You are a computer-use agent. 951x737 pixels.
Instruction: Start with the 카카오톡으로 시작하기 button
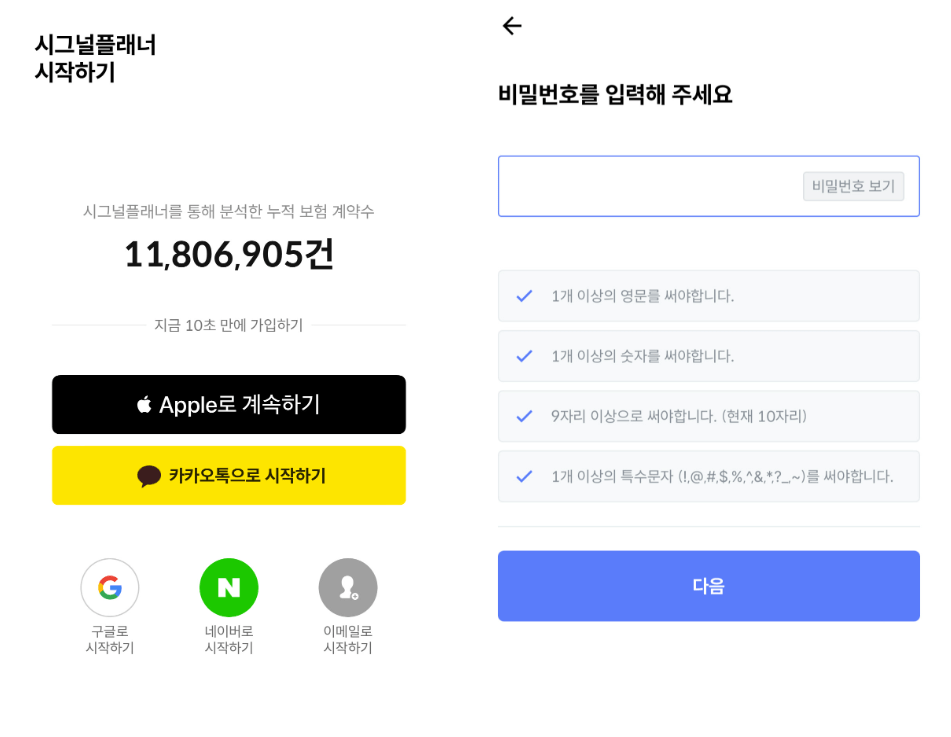click(x=229, y=476)
